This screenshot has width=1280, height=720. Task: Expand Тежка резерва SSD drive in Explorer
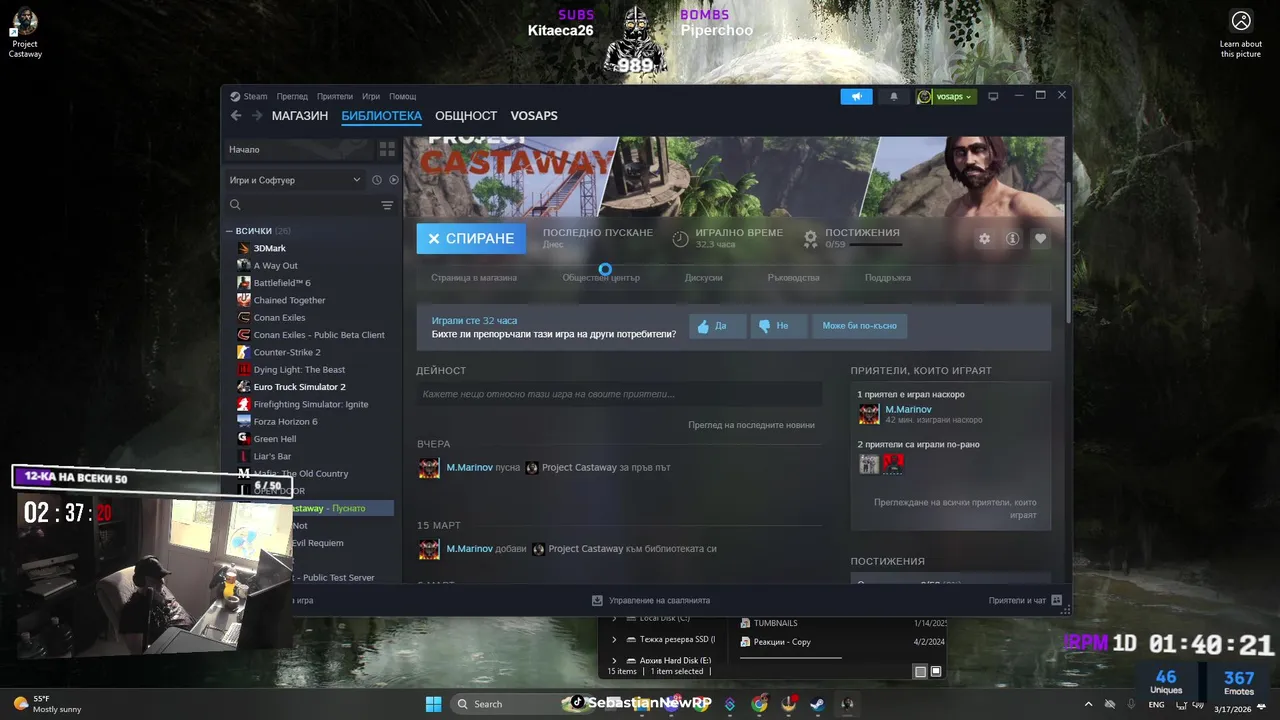(x=614, y=639)
